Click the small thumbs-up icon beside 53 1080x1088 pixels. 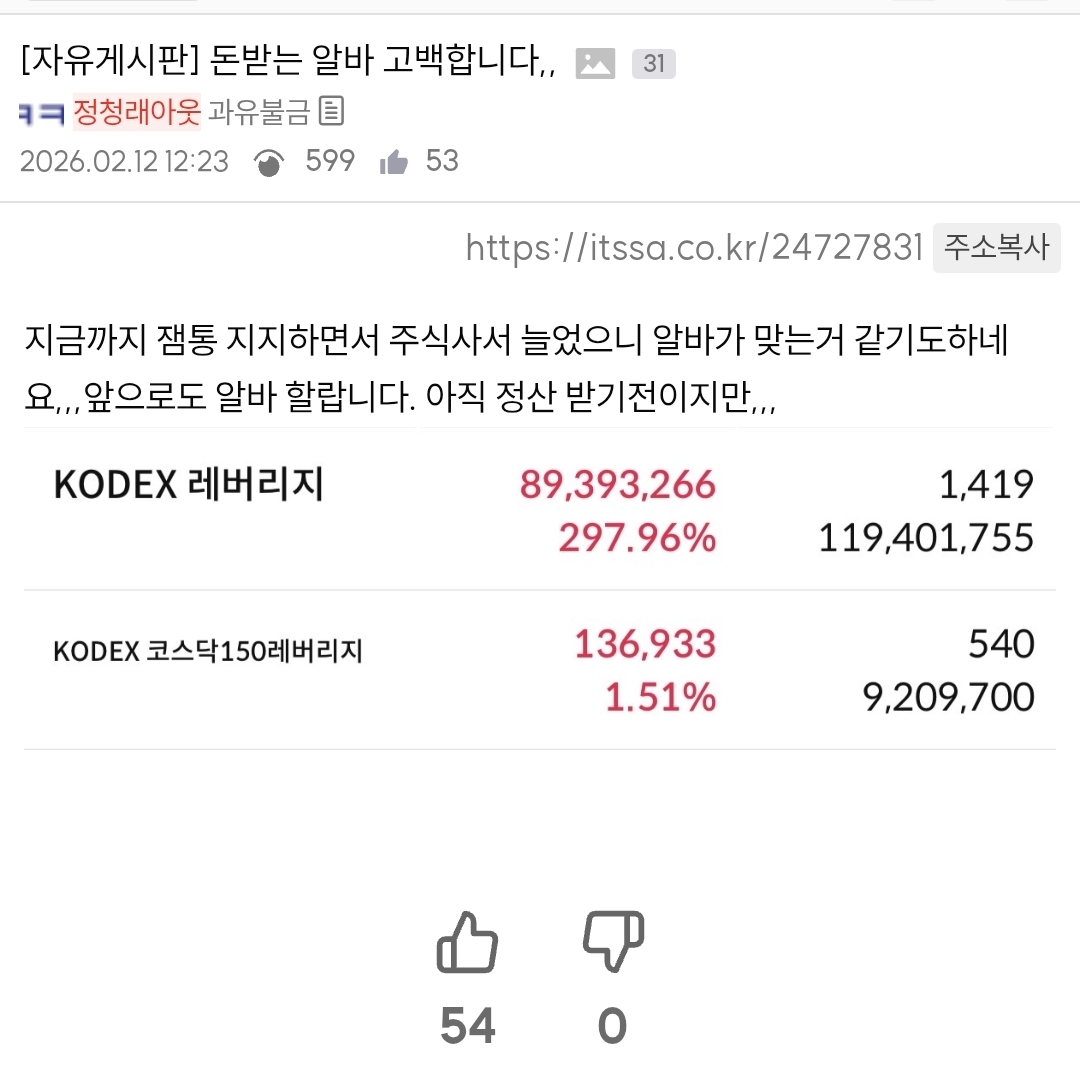click(394, 163)
